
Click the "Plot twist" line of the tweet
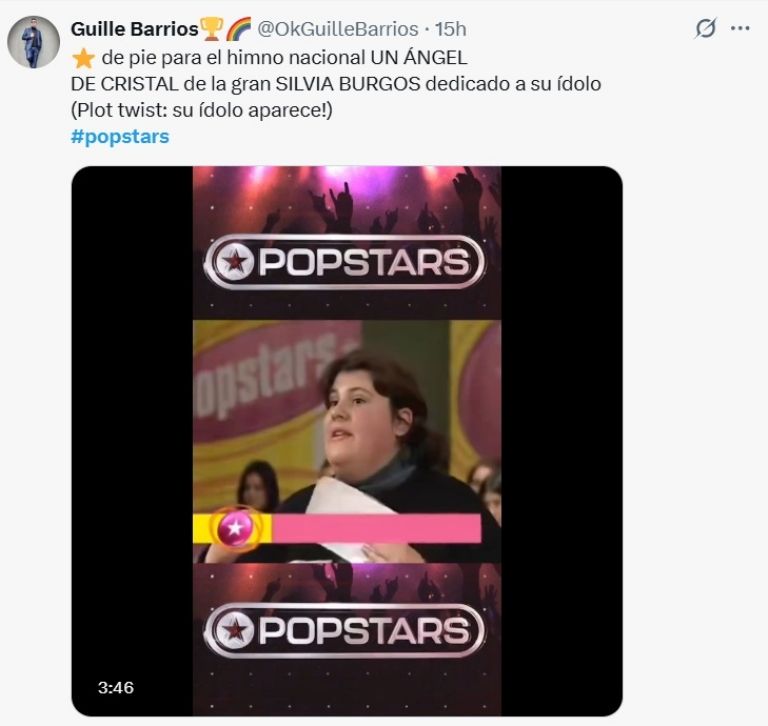pos(200,110)
